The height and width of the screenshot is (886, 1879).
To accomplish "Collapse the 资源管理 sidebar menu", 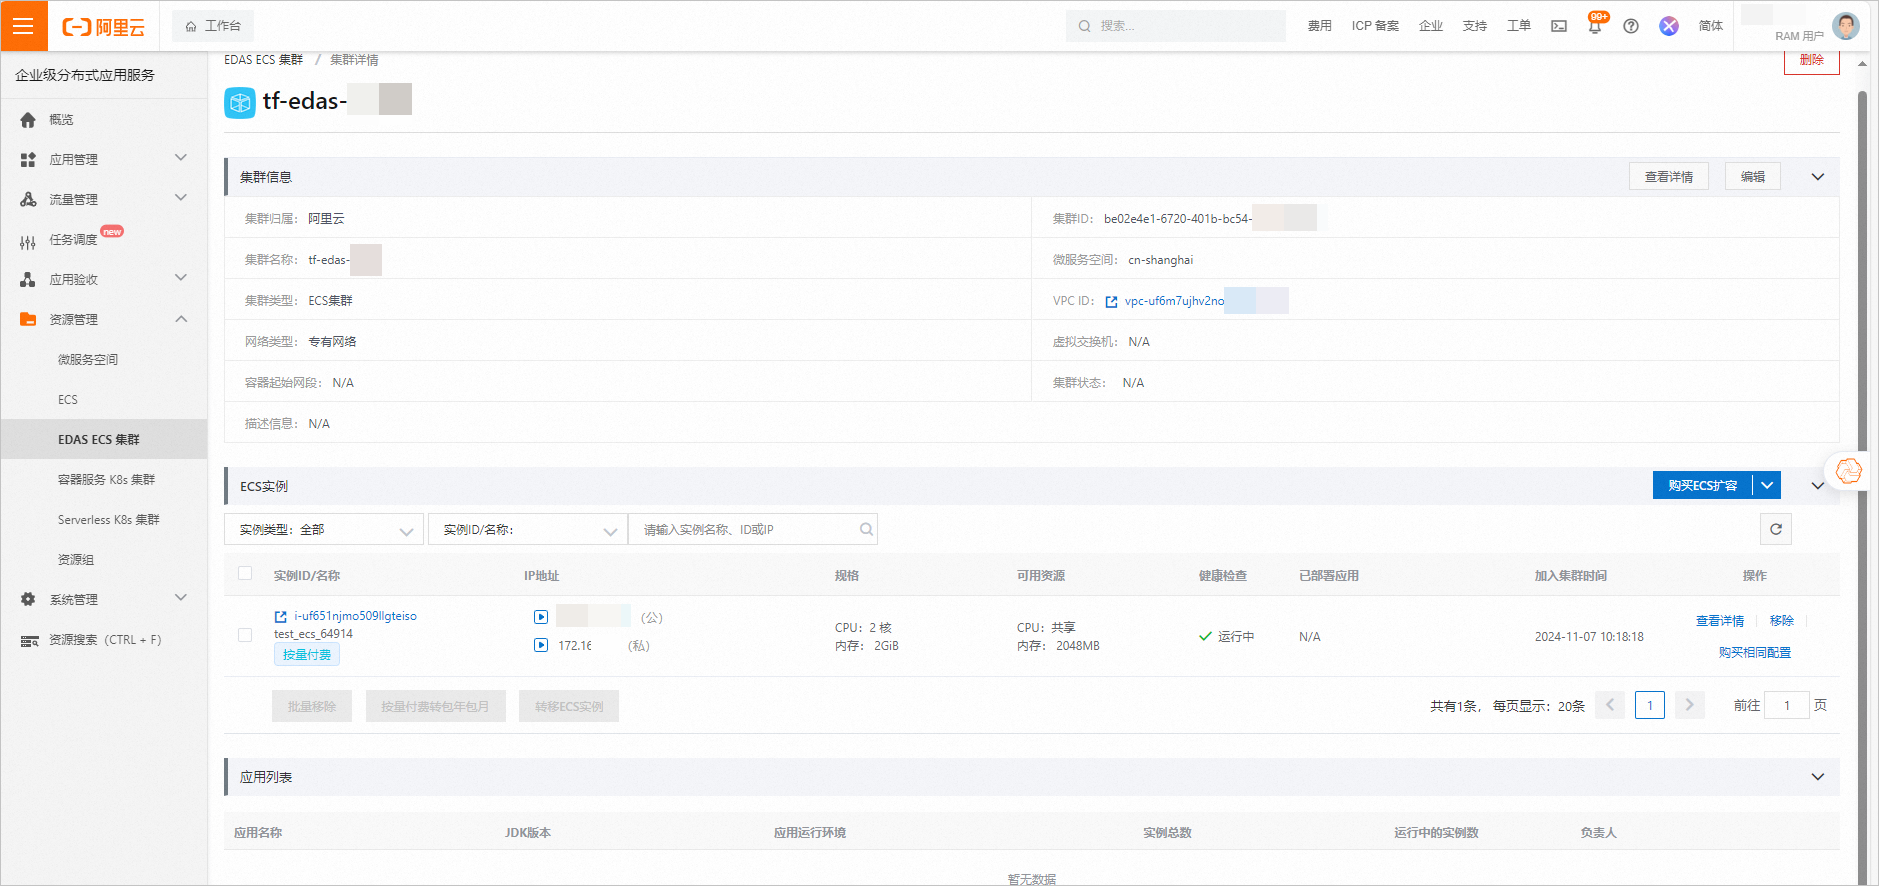I will (181, 319).
